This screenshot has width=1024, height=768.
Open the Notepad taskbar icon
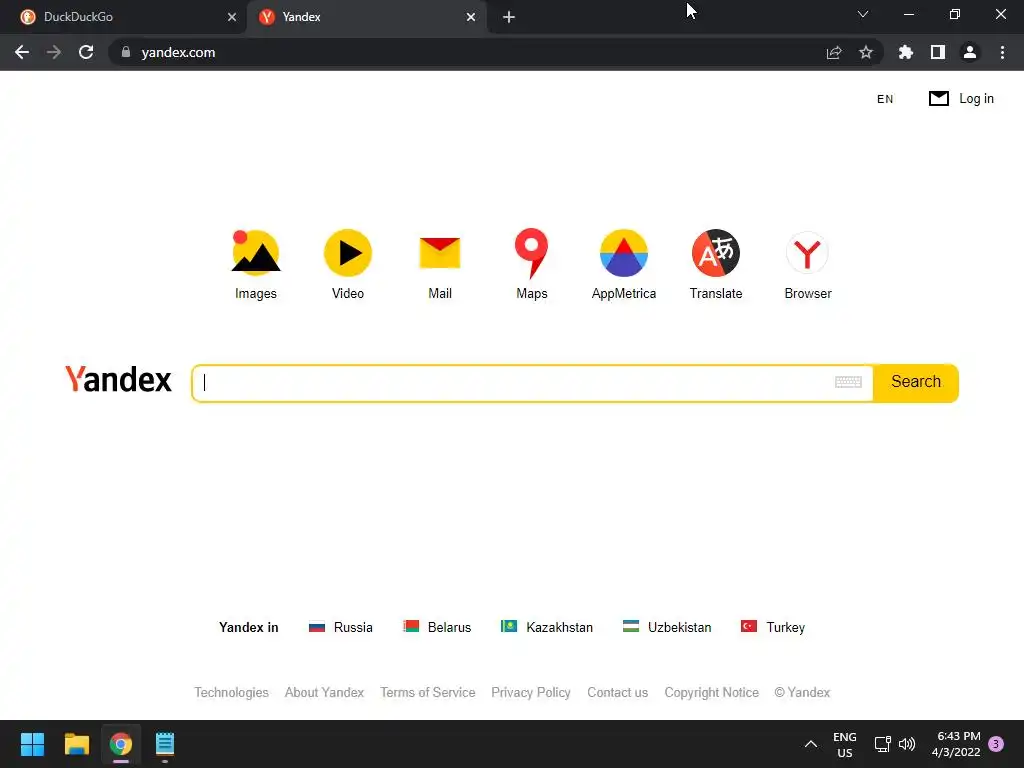tap(165, 744)
